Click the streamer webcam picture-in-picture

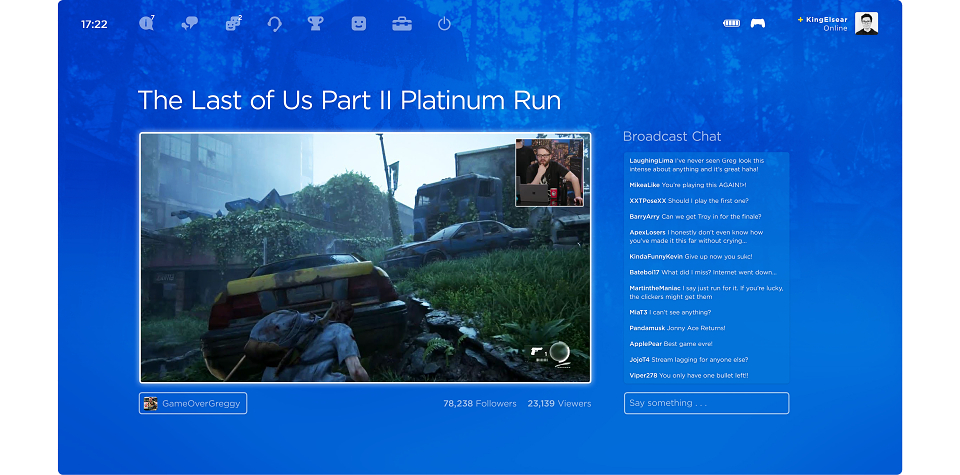(549, 173)
